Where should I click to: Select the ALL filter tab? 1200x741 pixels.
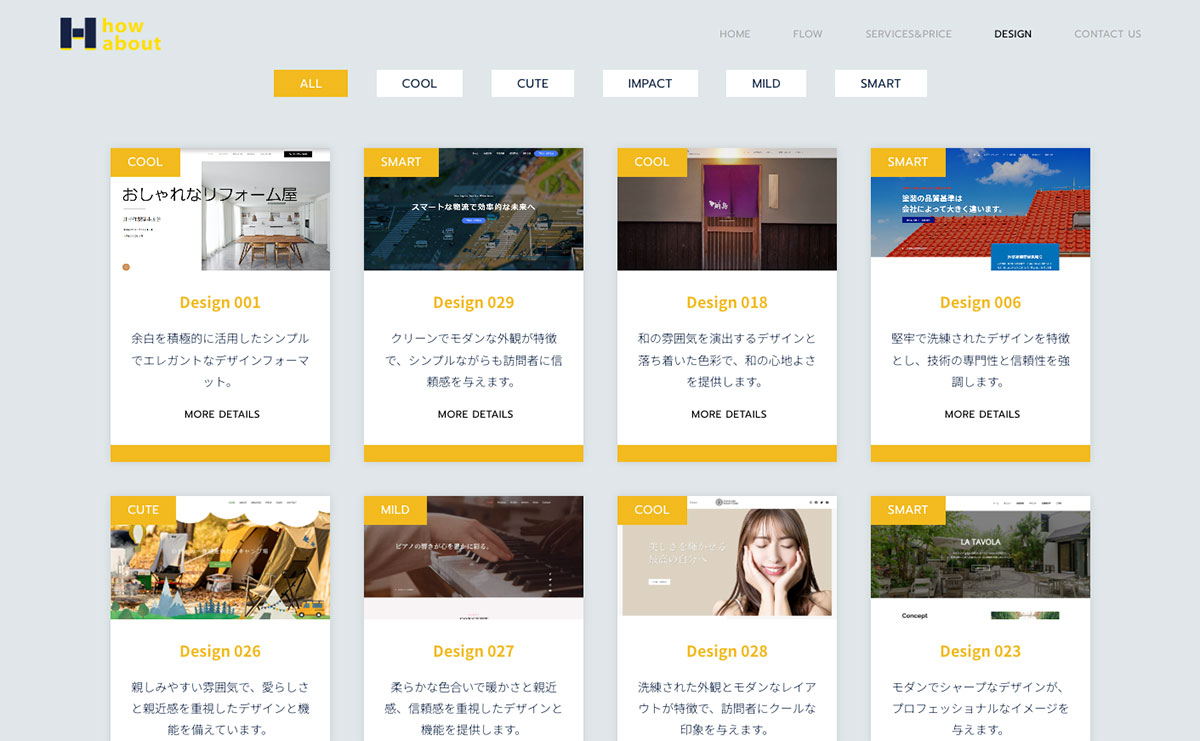310,84
